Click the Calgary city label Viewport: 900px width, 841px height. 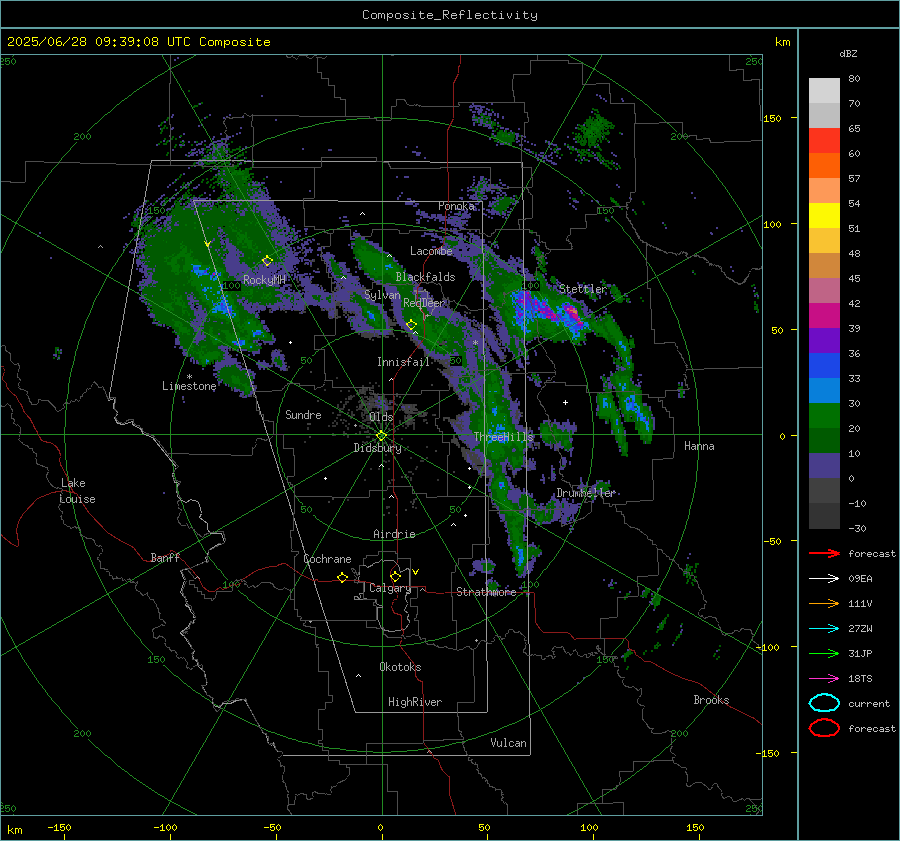pyautogui.click(x=390, y=588)
